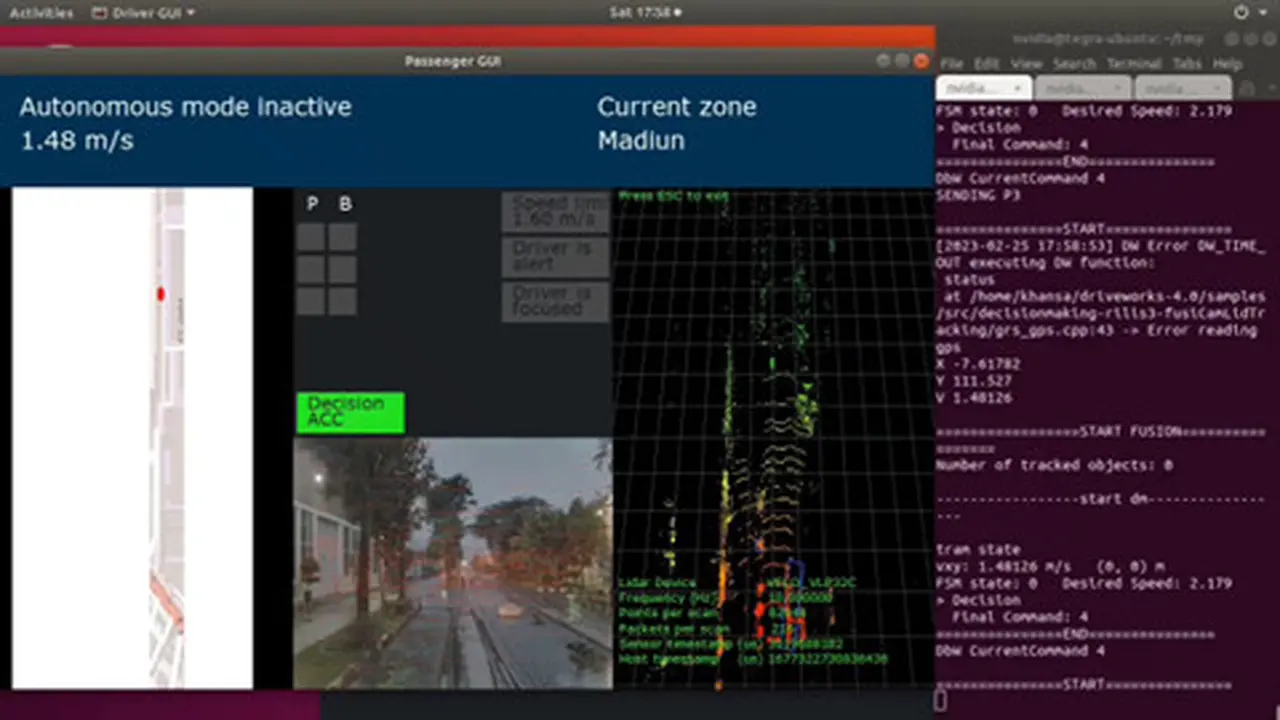
Task: Click the top box under column B
Action: pos(343,237)
